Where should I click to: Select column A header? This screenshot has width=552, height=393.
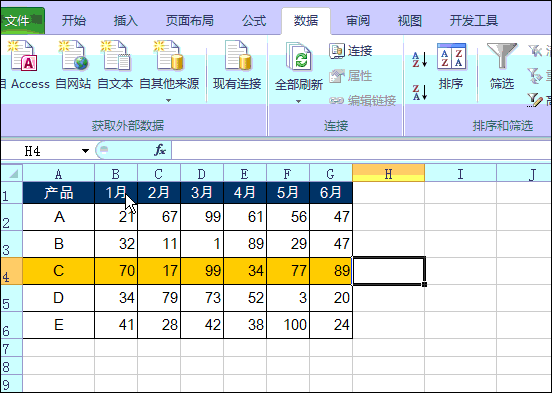click(x=58, y=173)
